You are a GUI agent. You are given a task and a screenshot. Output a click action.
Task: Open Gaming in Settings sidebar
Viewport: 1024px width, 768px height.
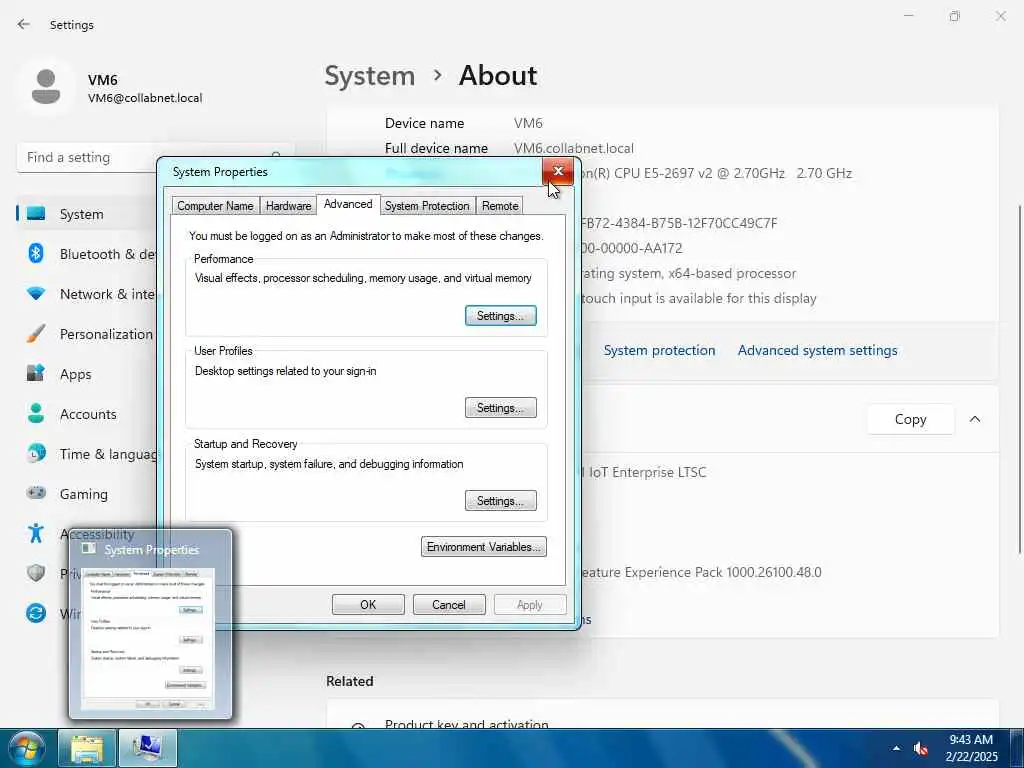pos(86,494)
